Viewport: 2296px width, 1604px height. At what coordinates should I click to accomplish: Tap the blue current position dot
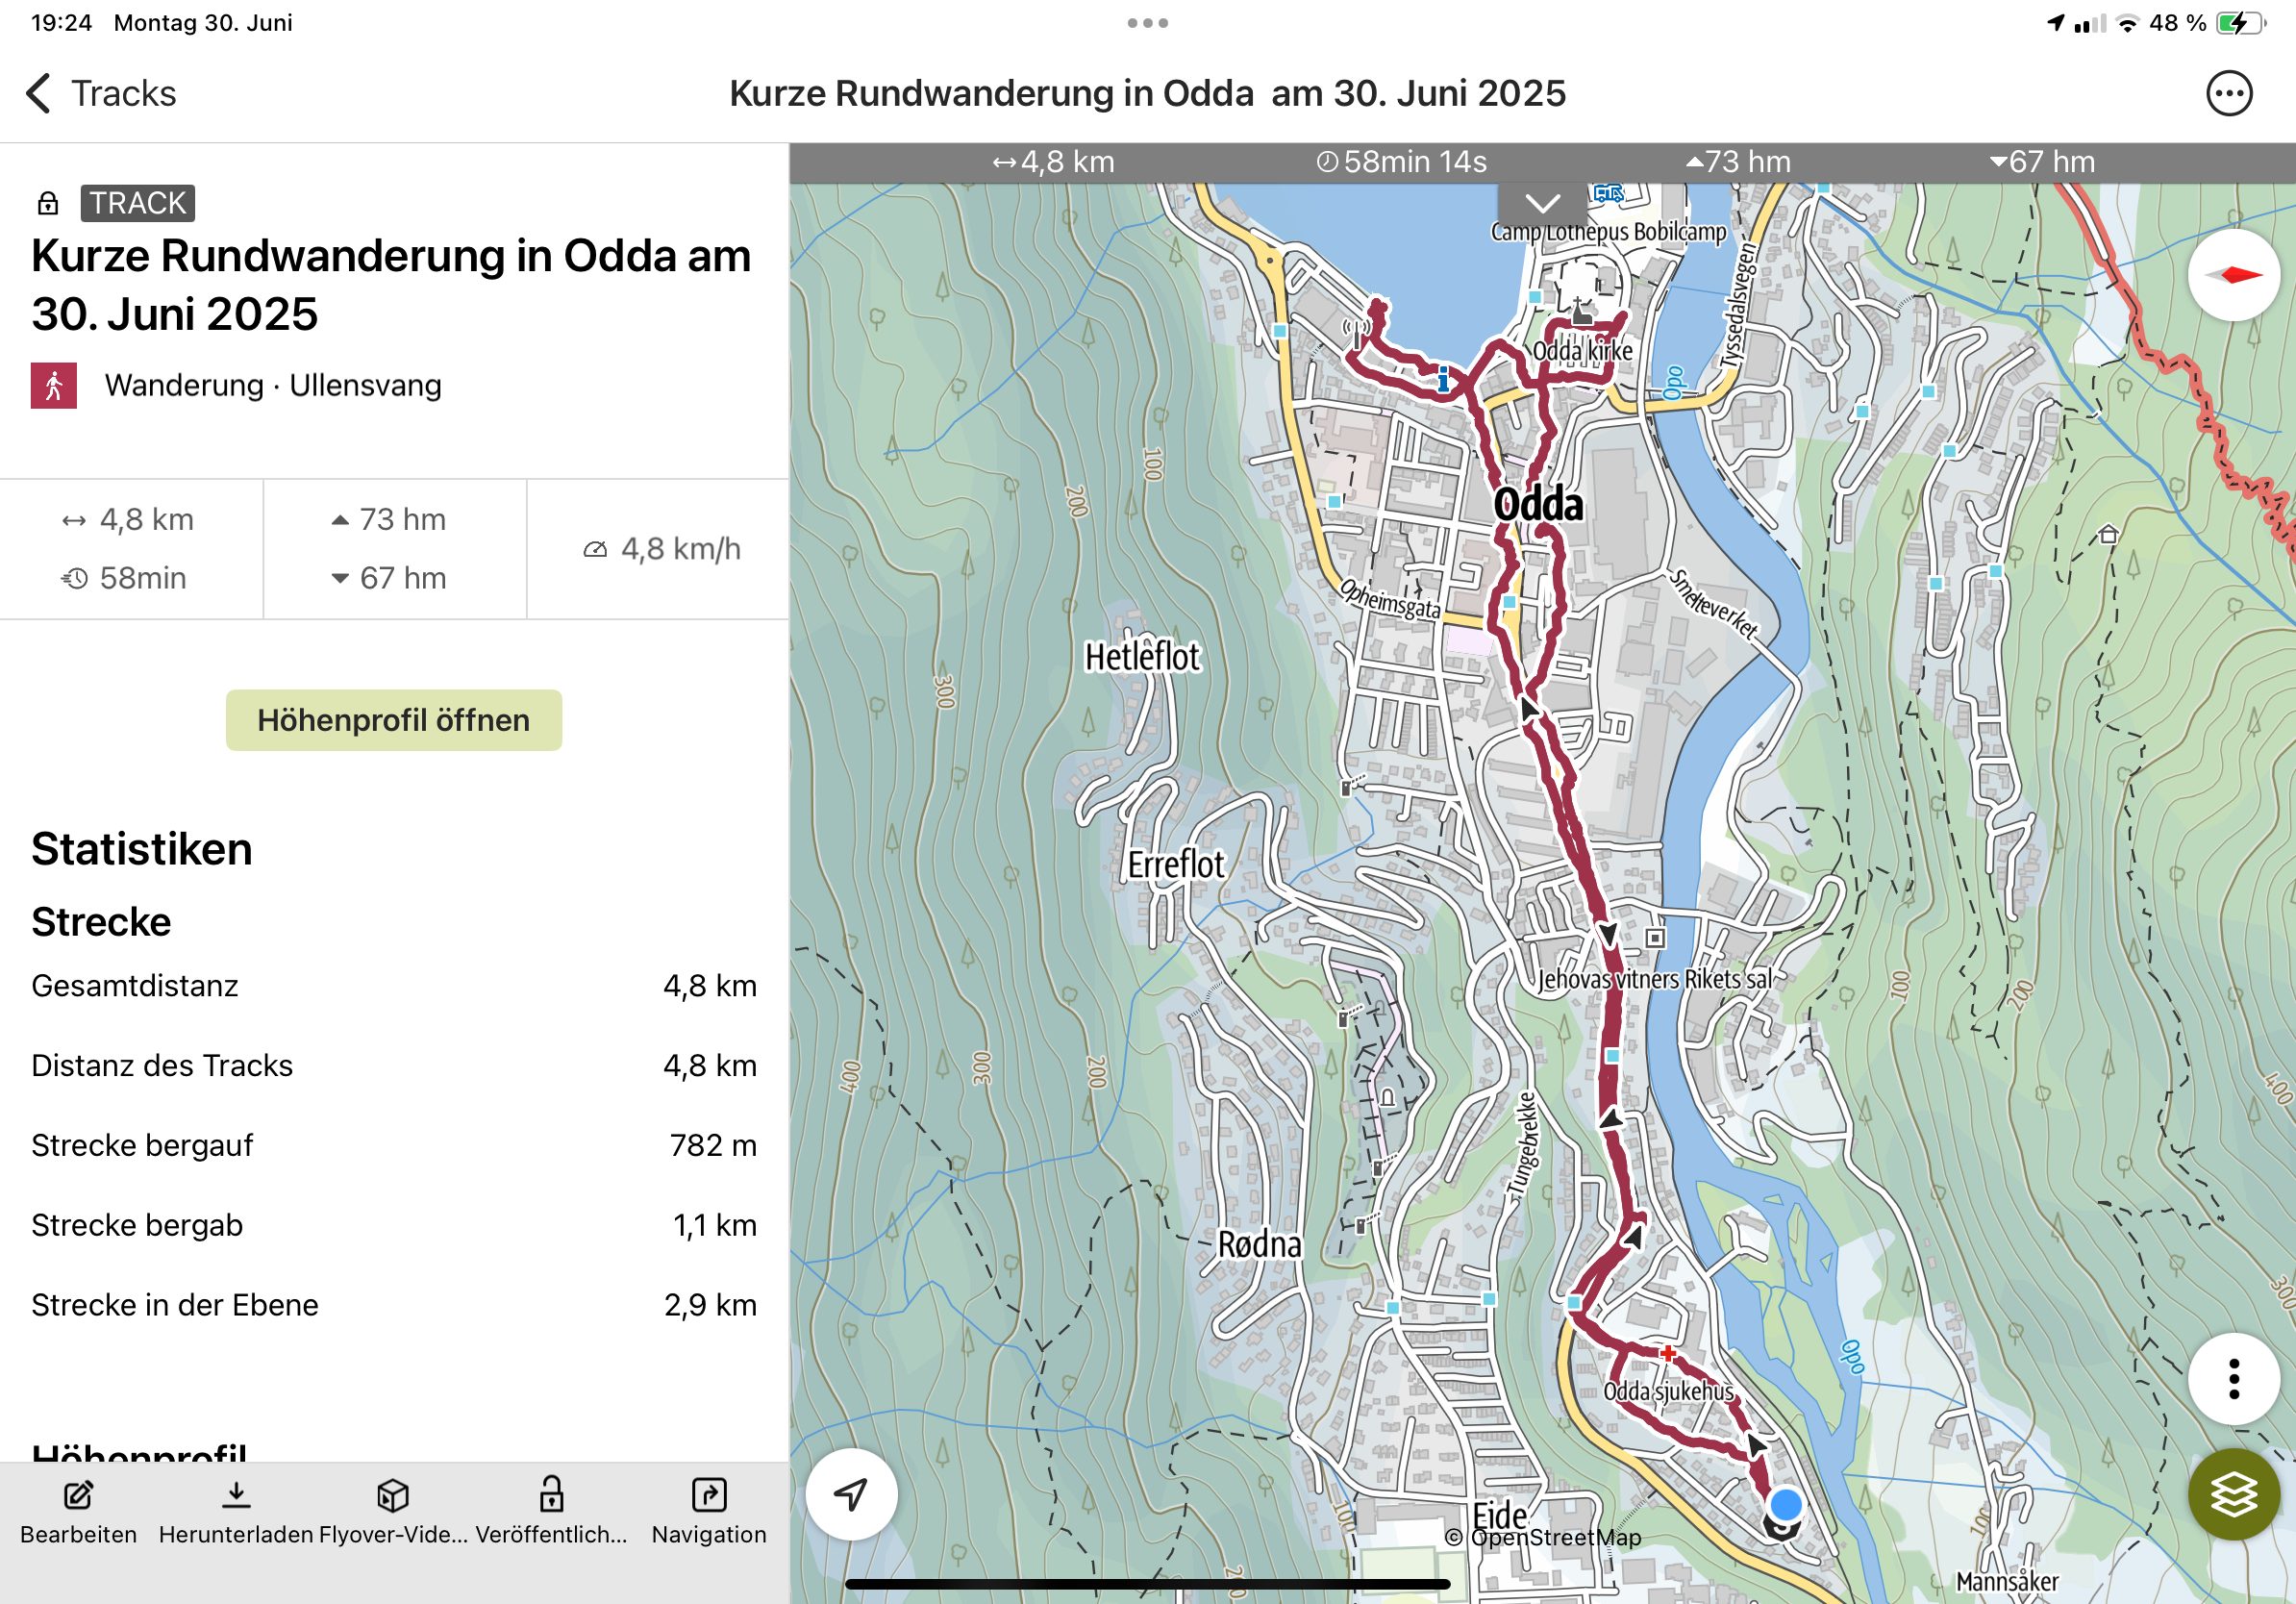click(x=1785, y=1504)
